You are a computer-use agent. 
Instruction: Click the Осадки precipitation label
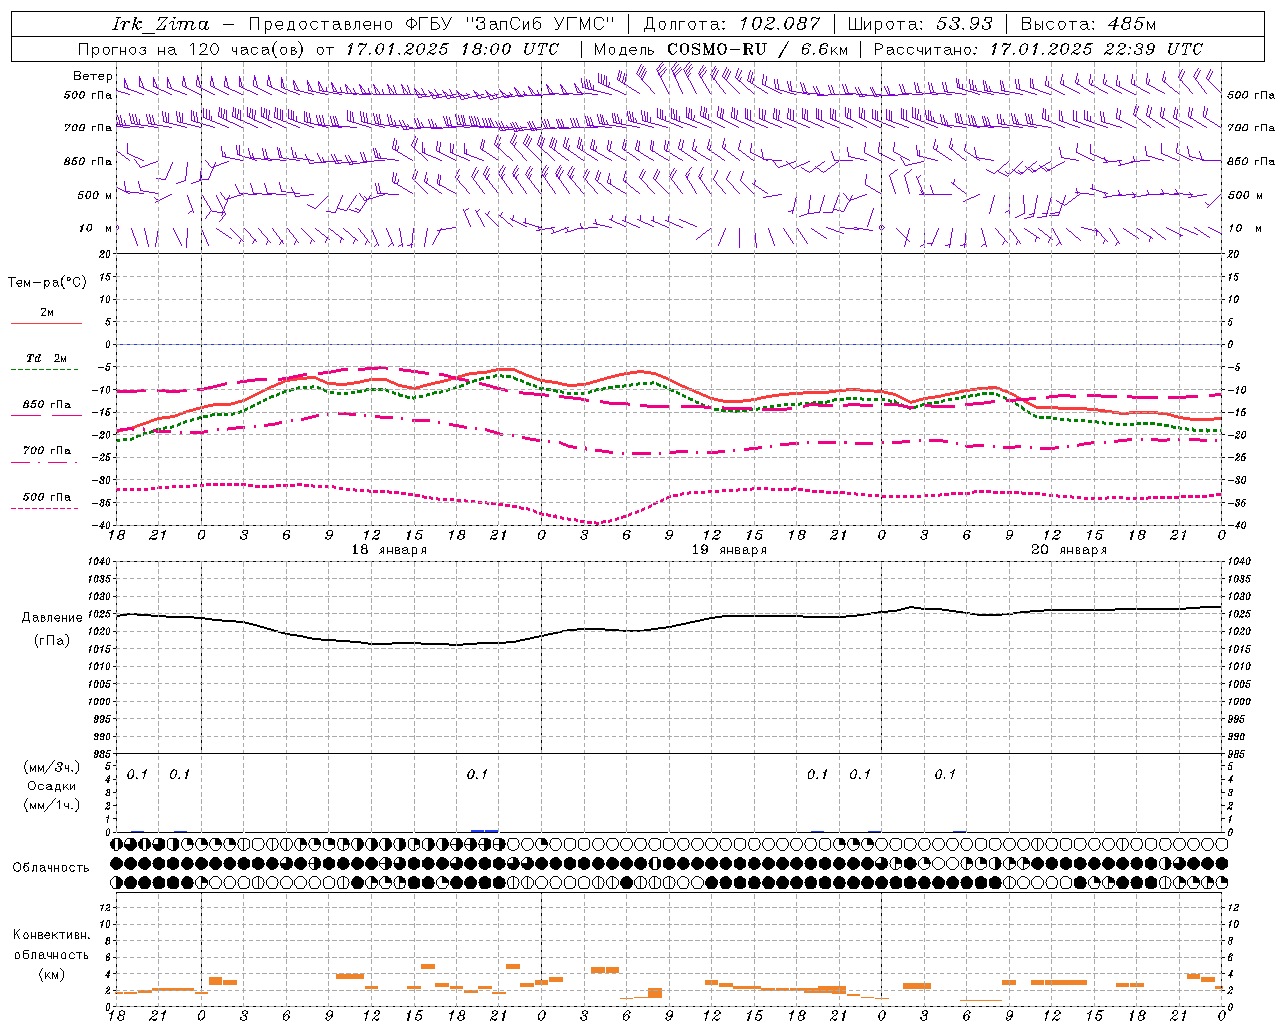tap(52, 786)
